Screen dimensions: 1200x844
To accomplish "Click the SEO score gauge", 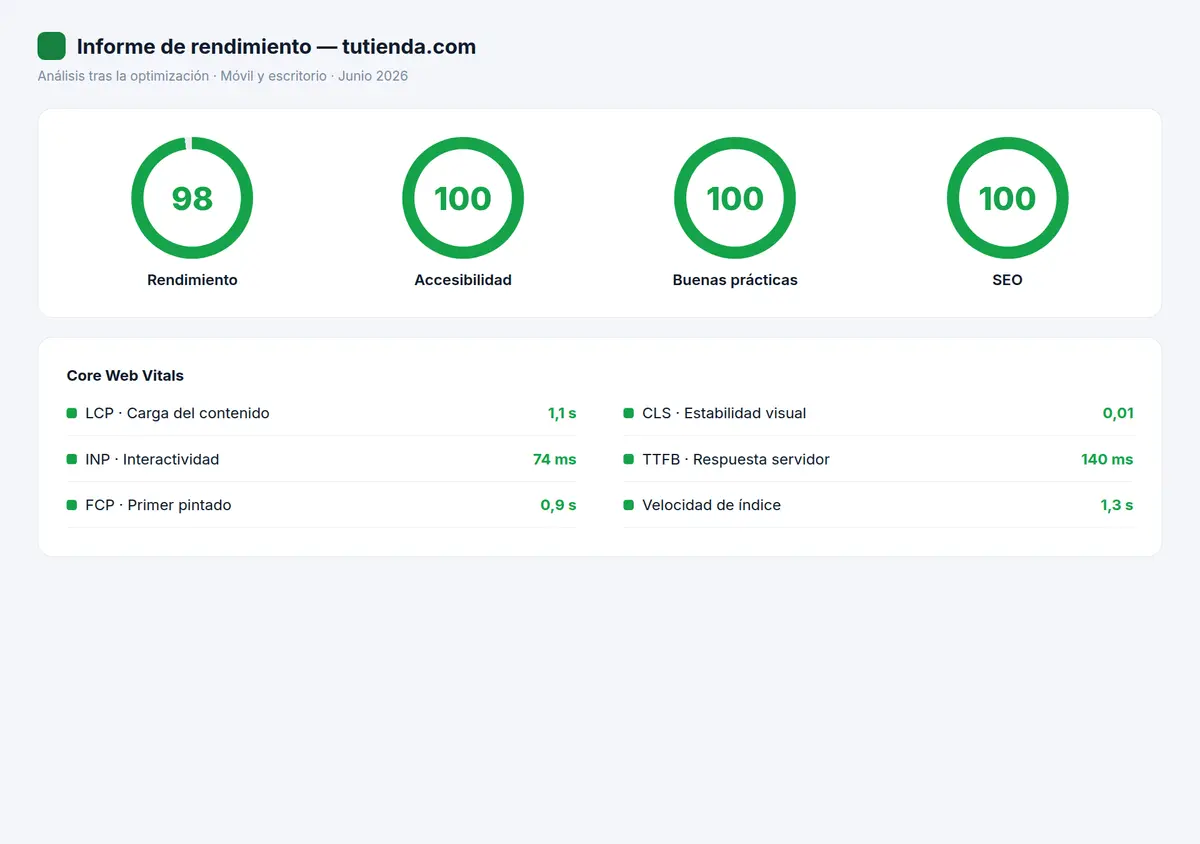I will (1007, 198).
